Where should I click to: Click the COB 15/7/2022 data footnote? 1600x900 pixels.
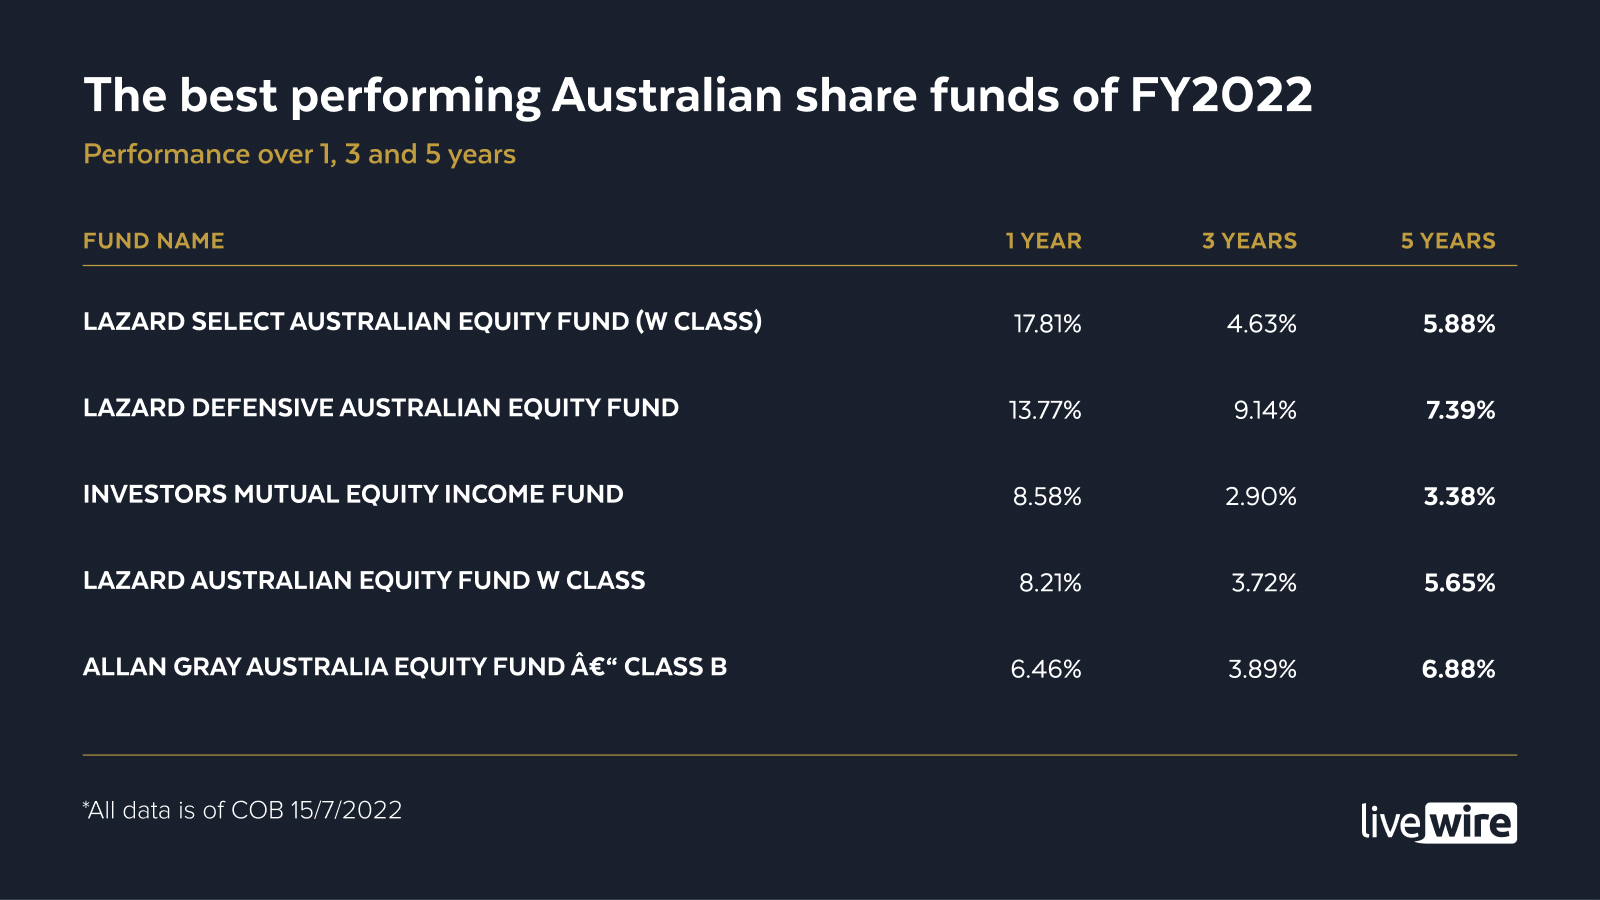(x=243, y=810)
